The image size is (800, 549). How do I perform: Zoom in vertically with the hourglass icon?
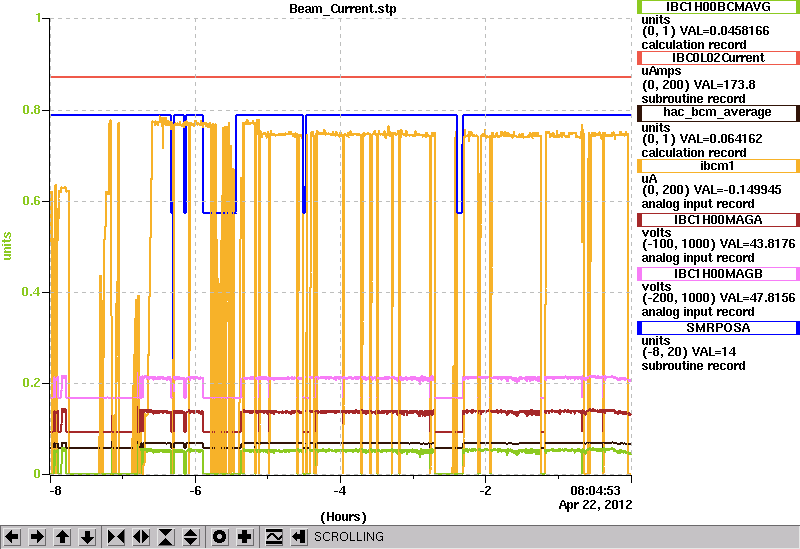pos(166,537)
